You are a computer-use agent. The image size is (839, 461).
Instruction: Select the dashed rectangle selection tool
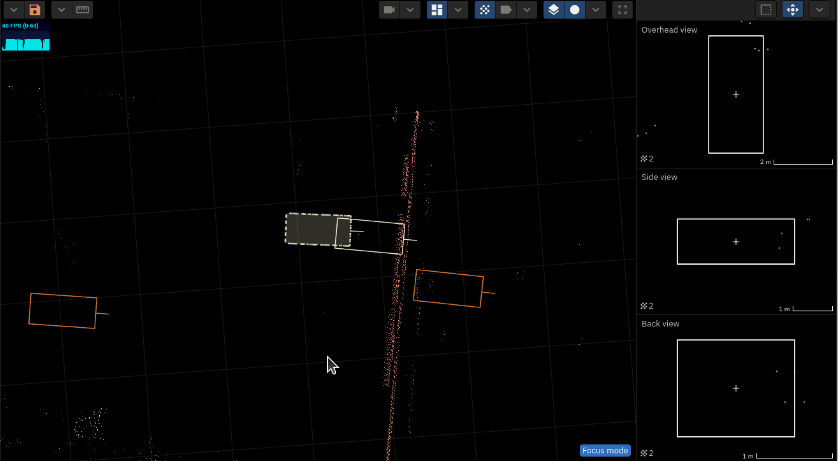click(766, 10)
